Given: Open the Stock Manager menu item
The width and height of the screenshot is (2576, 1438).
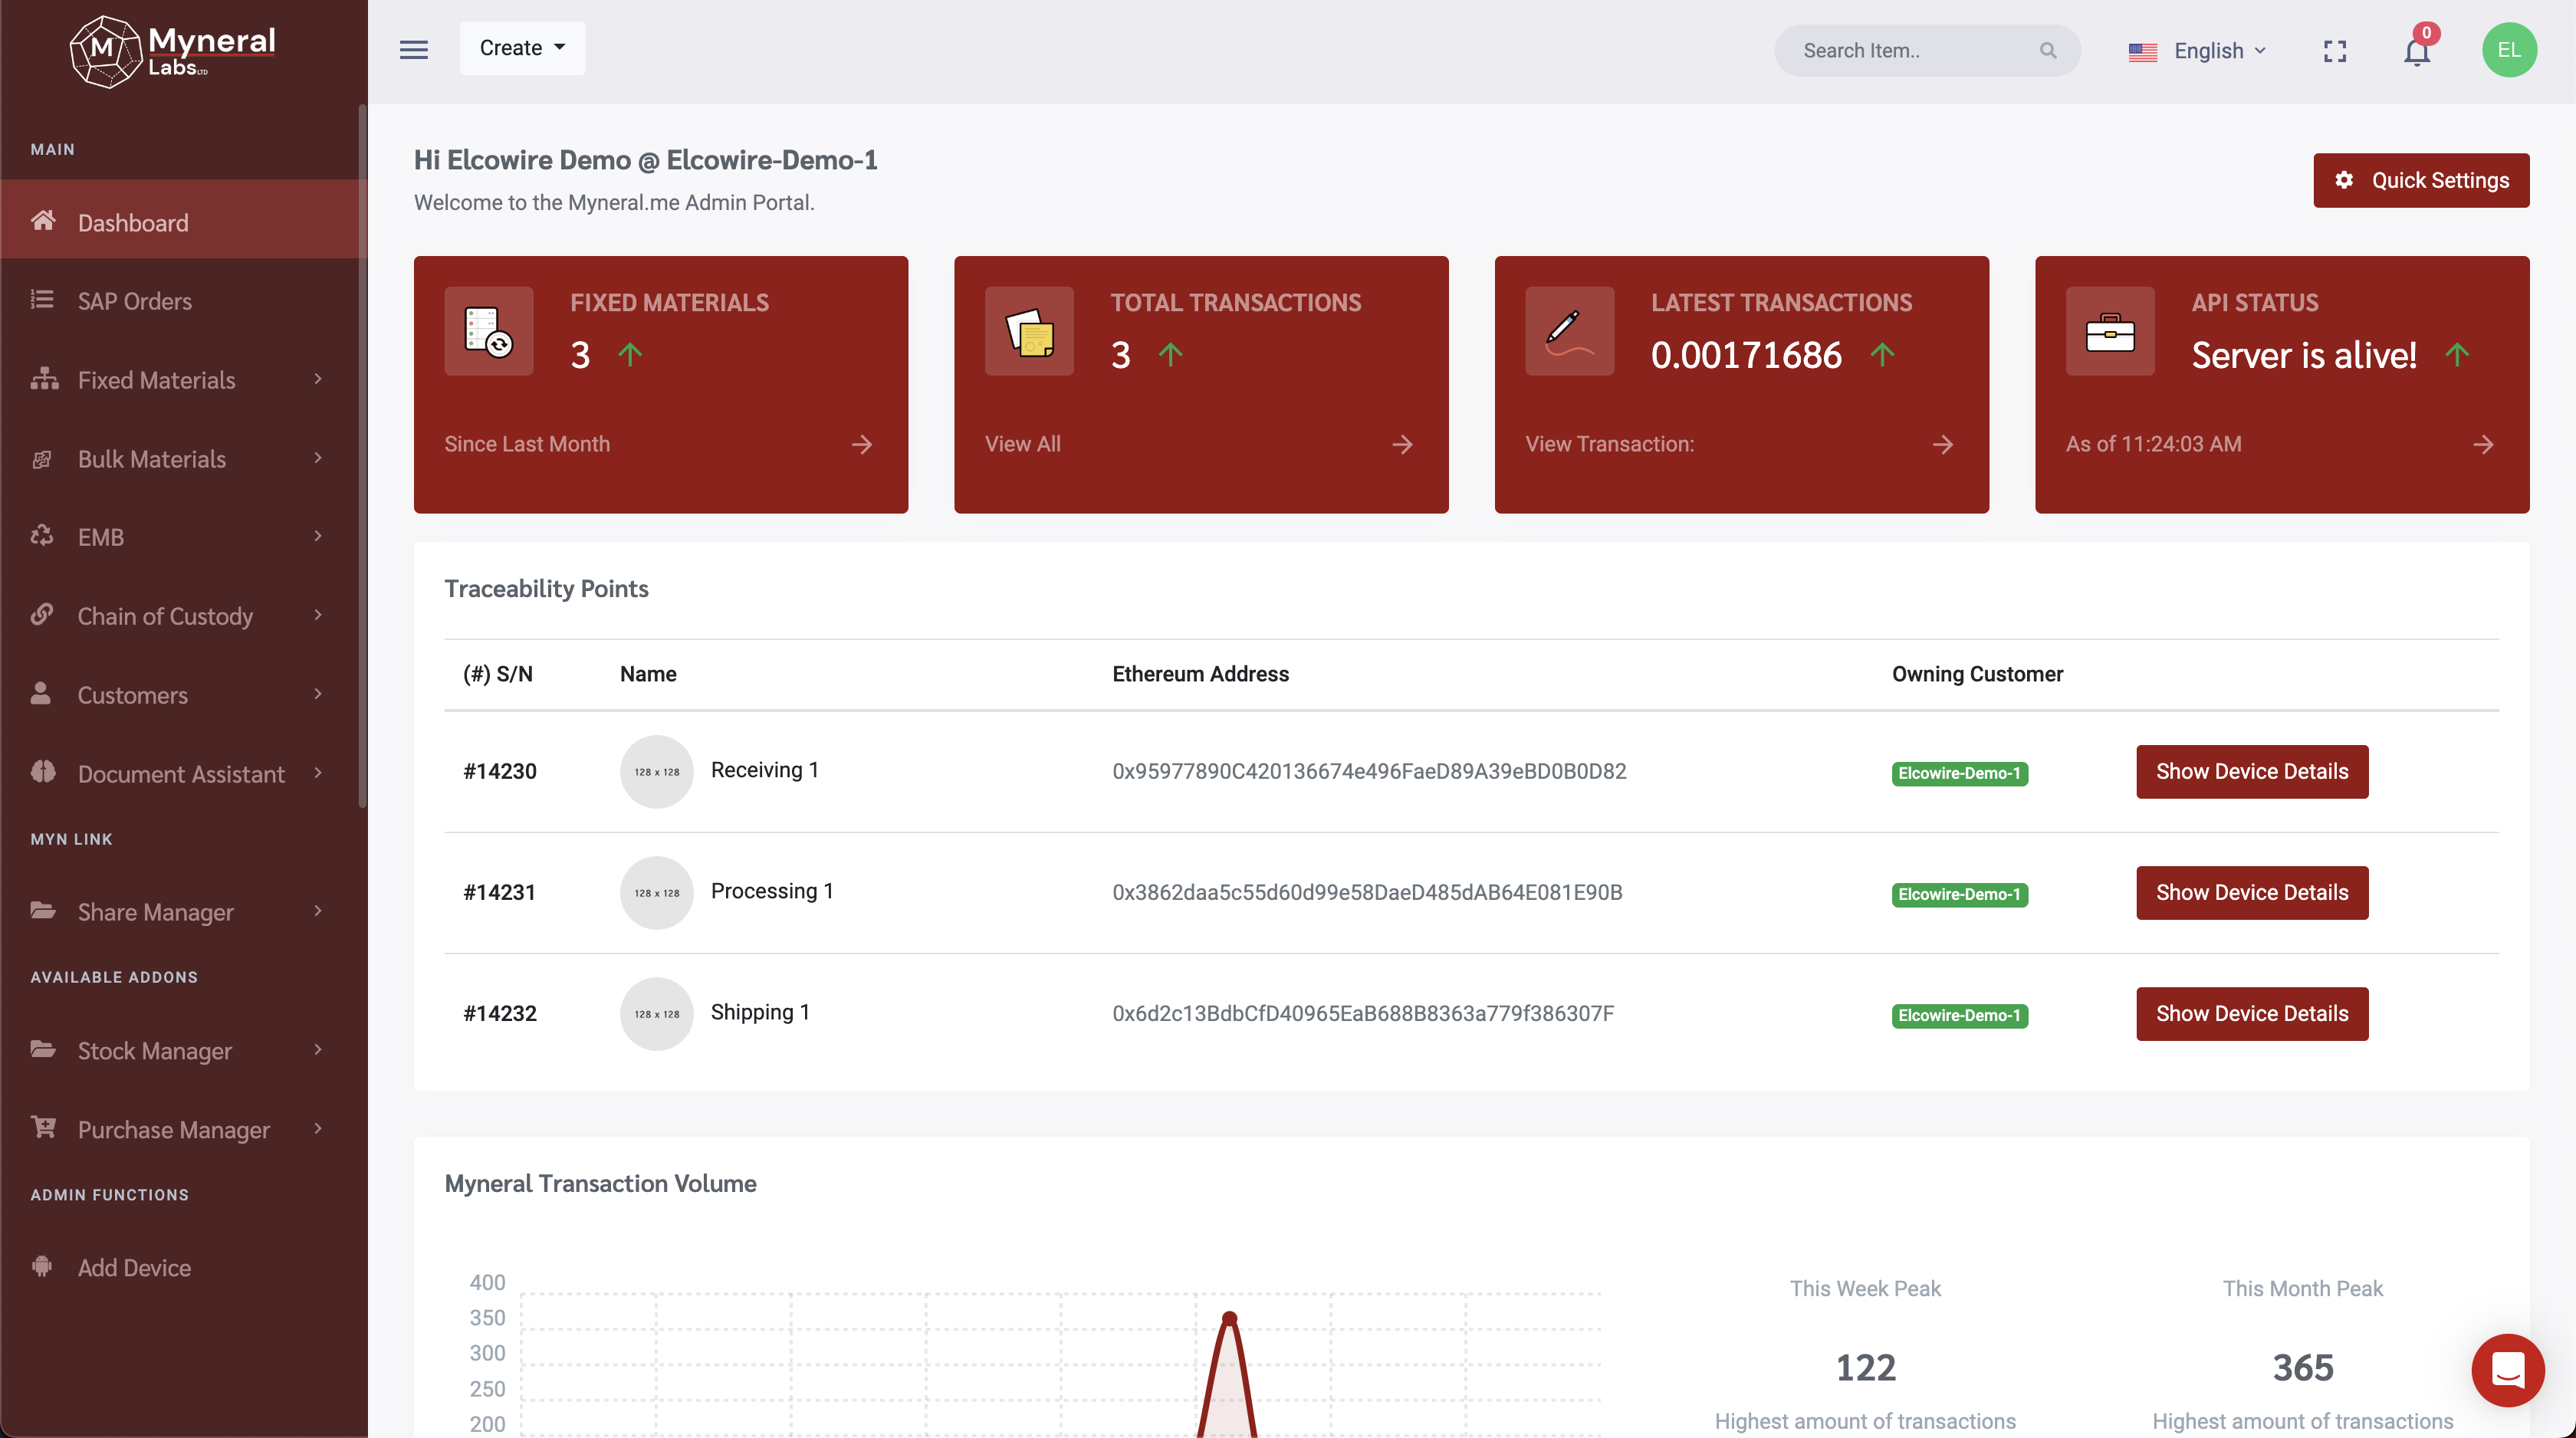Looking at the screenshot, I should 184,1050.
